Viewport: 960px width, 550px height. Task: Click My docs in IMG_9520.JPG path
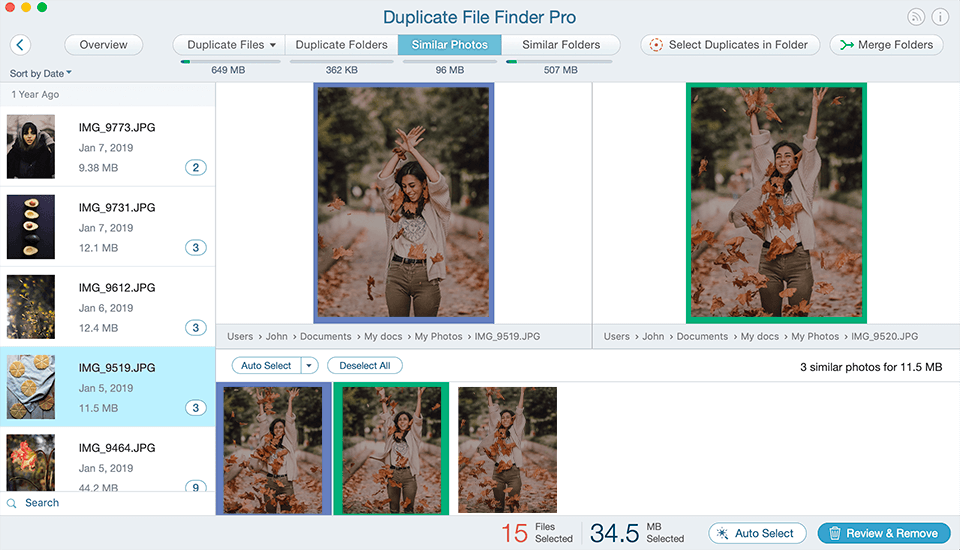click(760, 336)
